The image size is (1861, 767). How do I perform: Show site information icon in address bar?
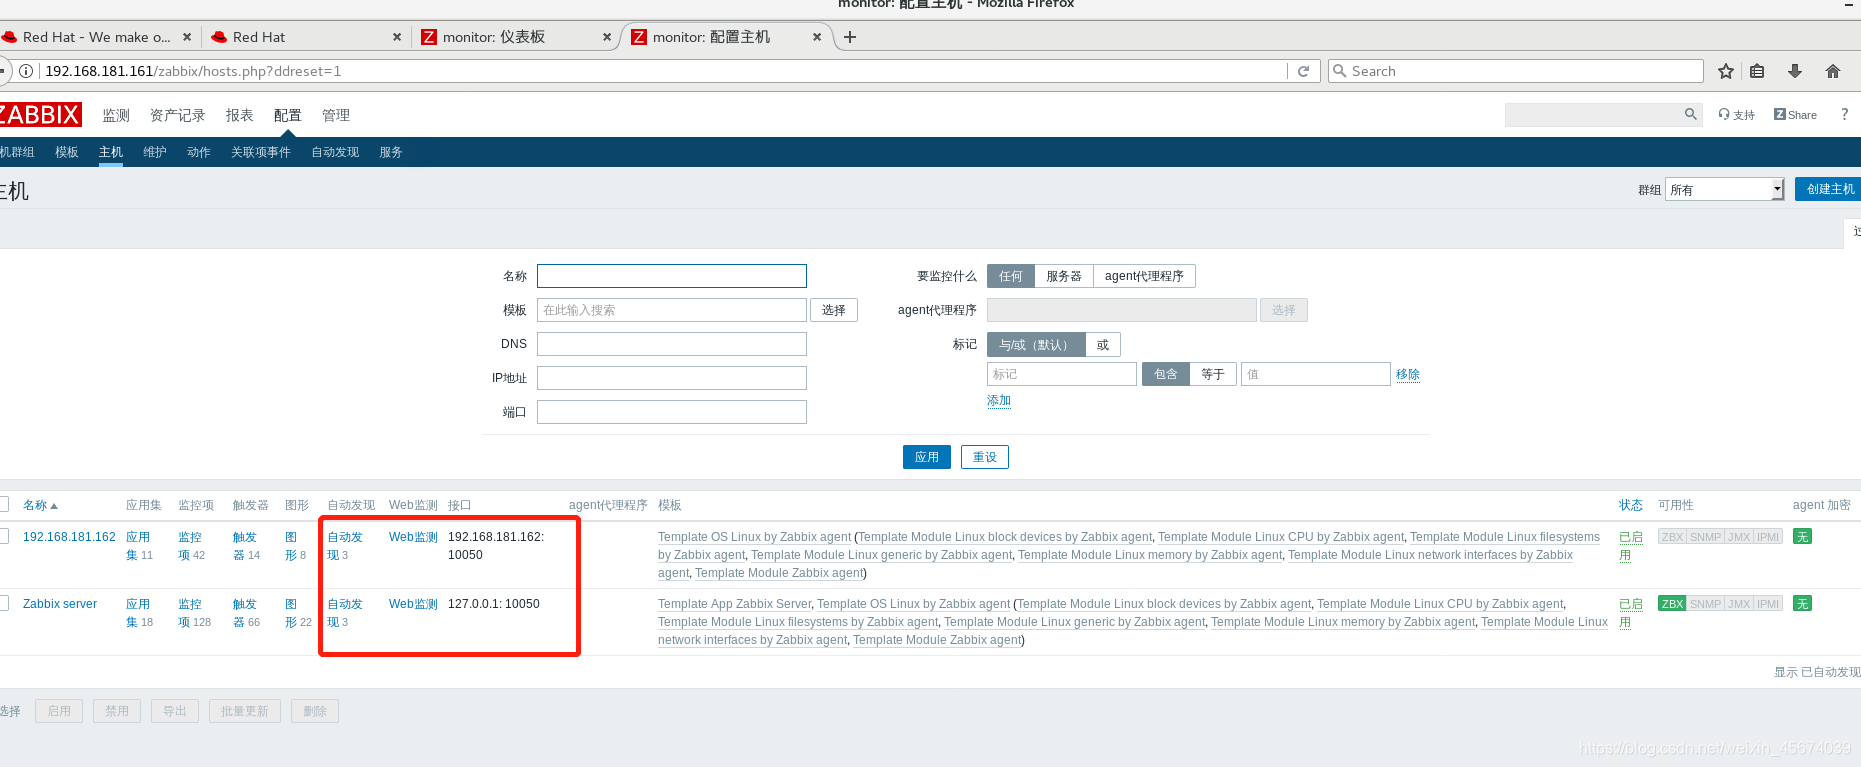pos(26,71)
